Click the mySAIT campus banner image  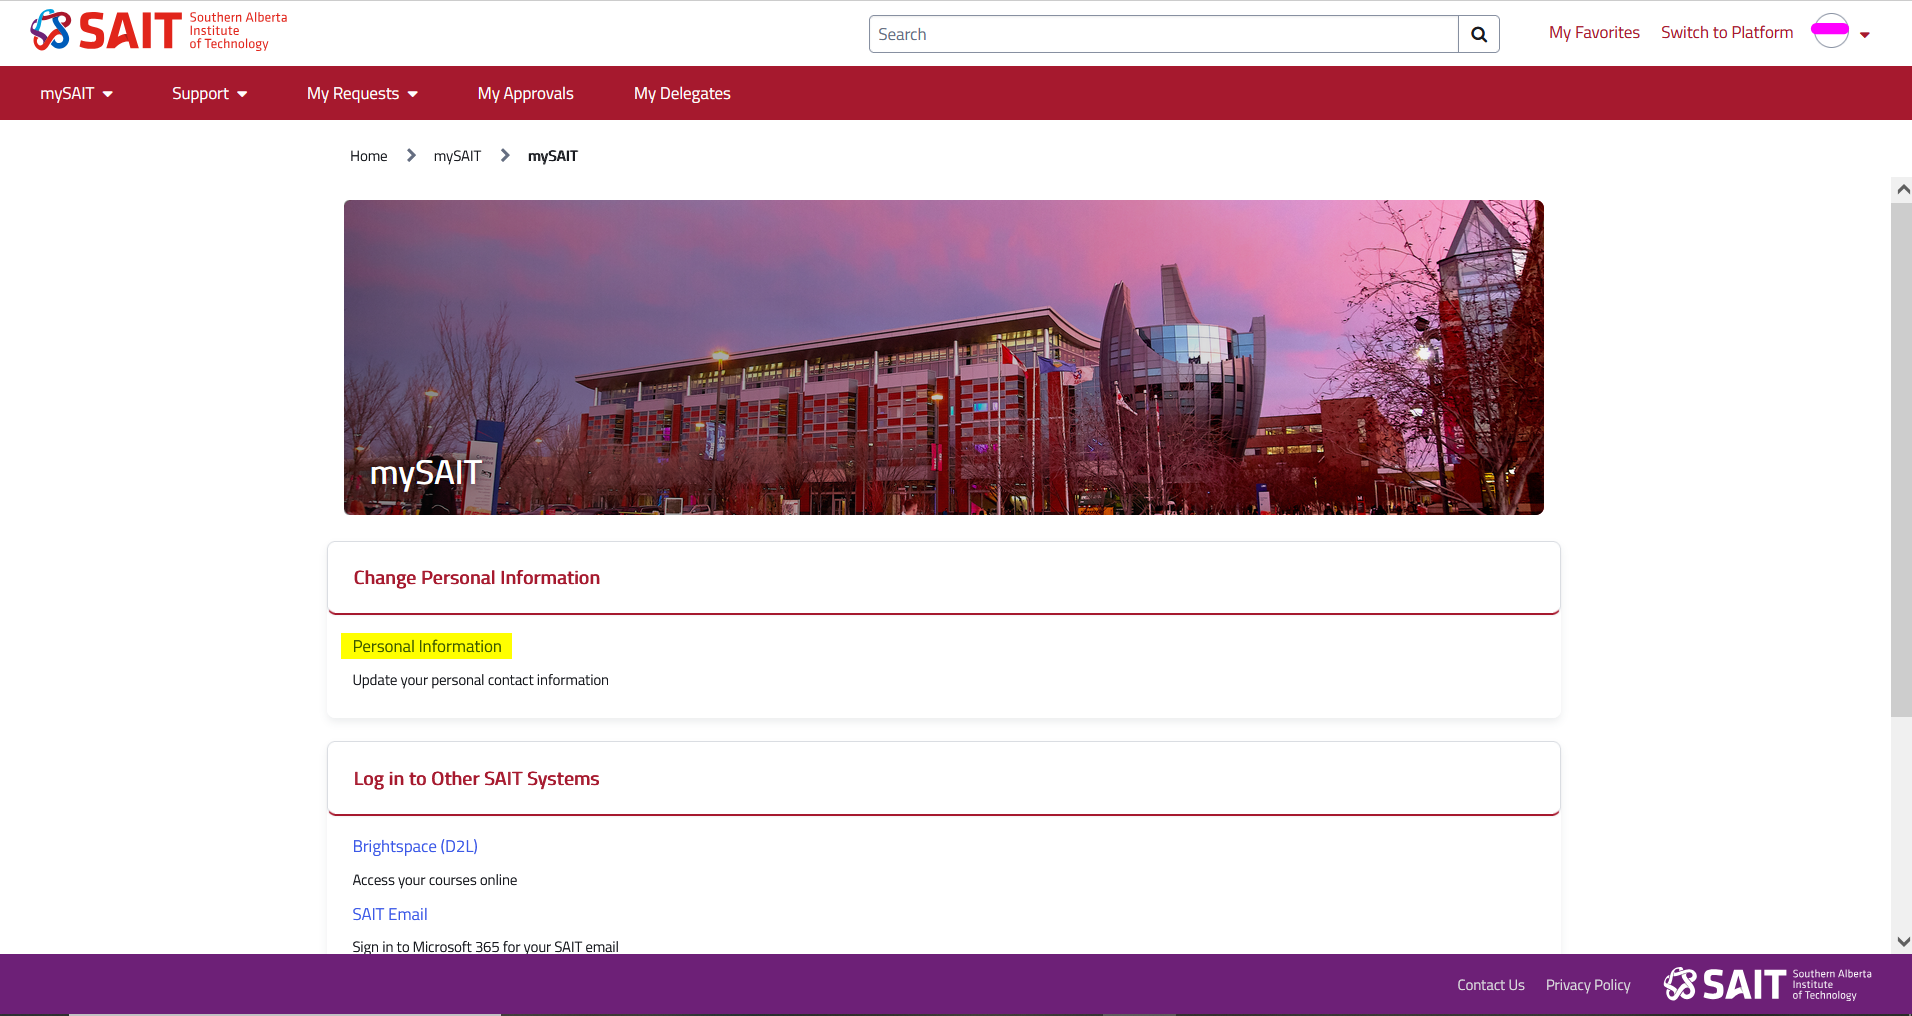coord(943,357)
